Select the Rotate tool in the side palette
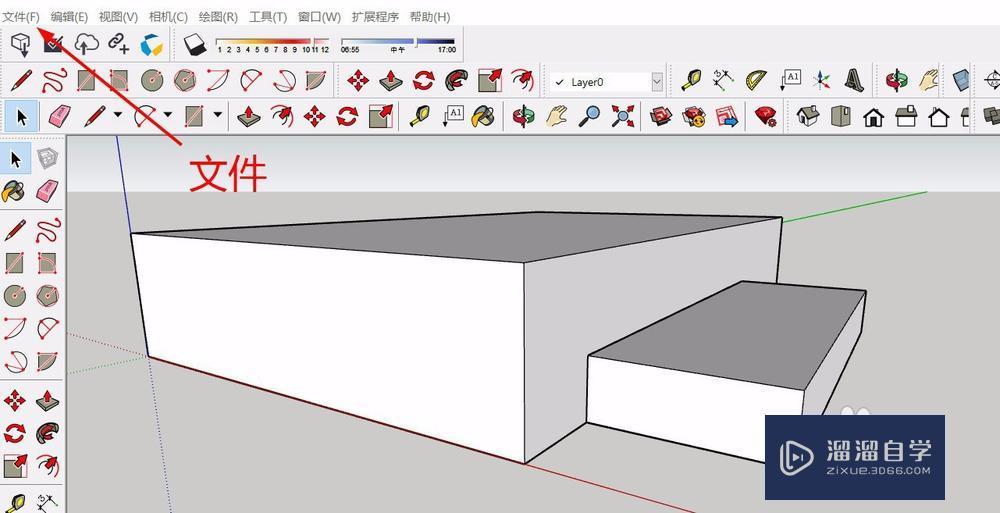Screen dimensions: 1000x513 14,433
